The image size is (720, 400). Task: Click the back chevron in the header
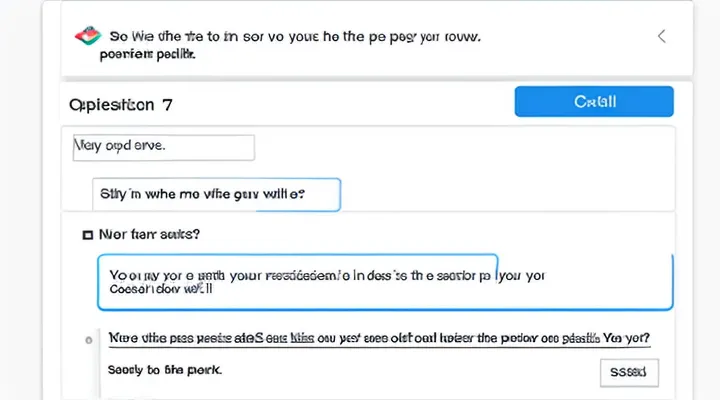[x=661, y=36]
